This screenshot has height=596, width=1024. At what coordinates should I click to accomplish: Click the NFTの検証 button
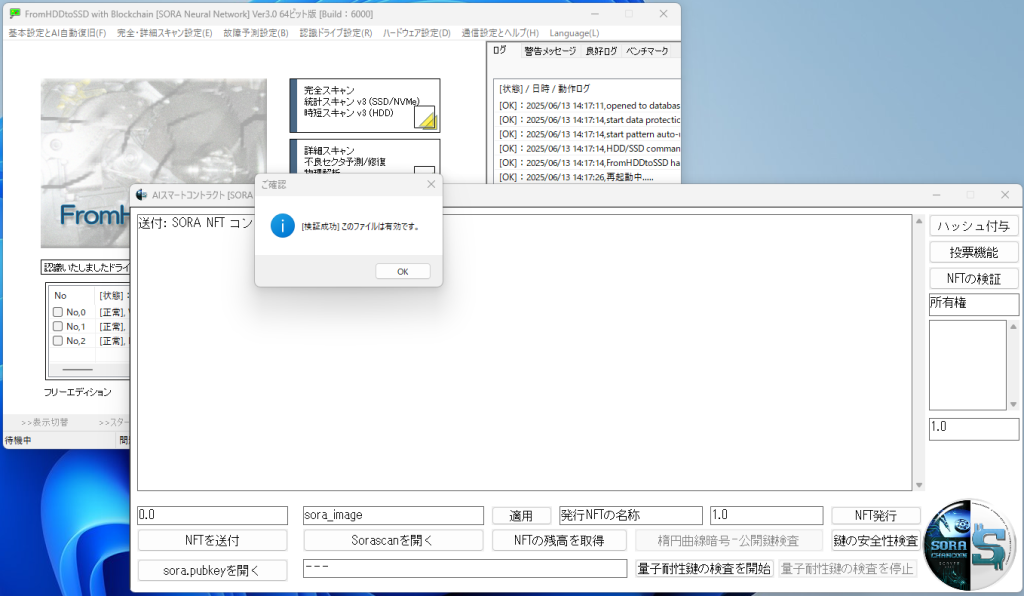point(974,279)
